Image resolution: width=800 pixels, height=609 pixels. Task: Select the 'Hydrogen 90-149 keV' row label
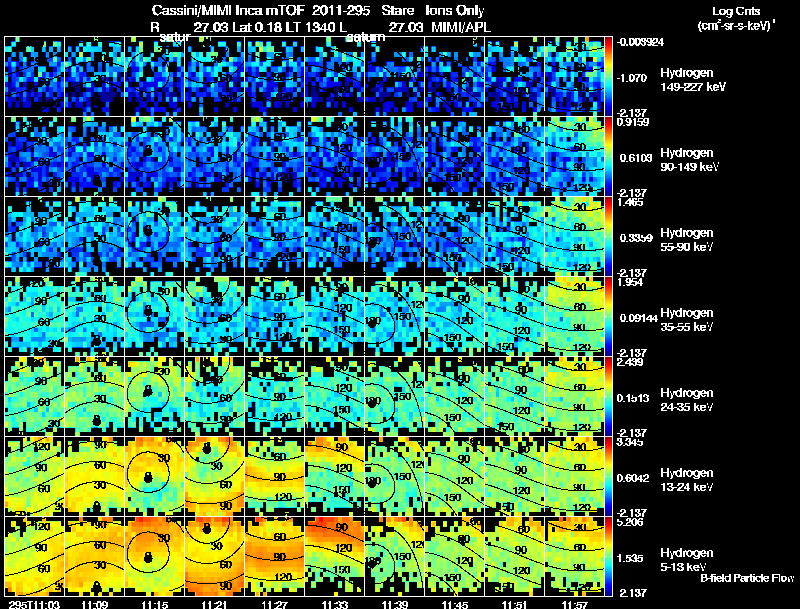point(690,160)
